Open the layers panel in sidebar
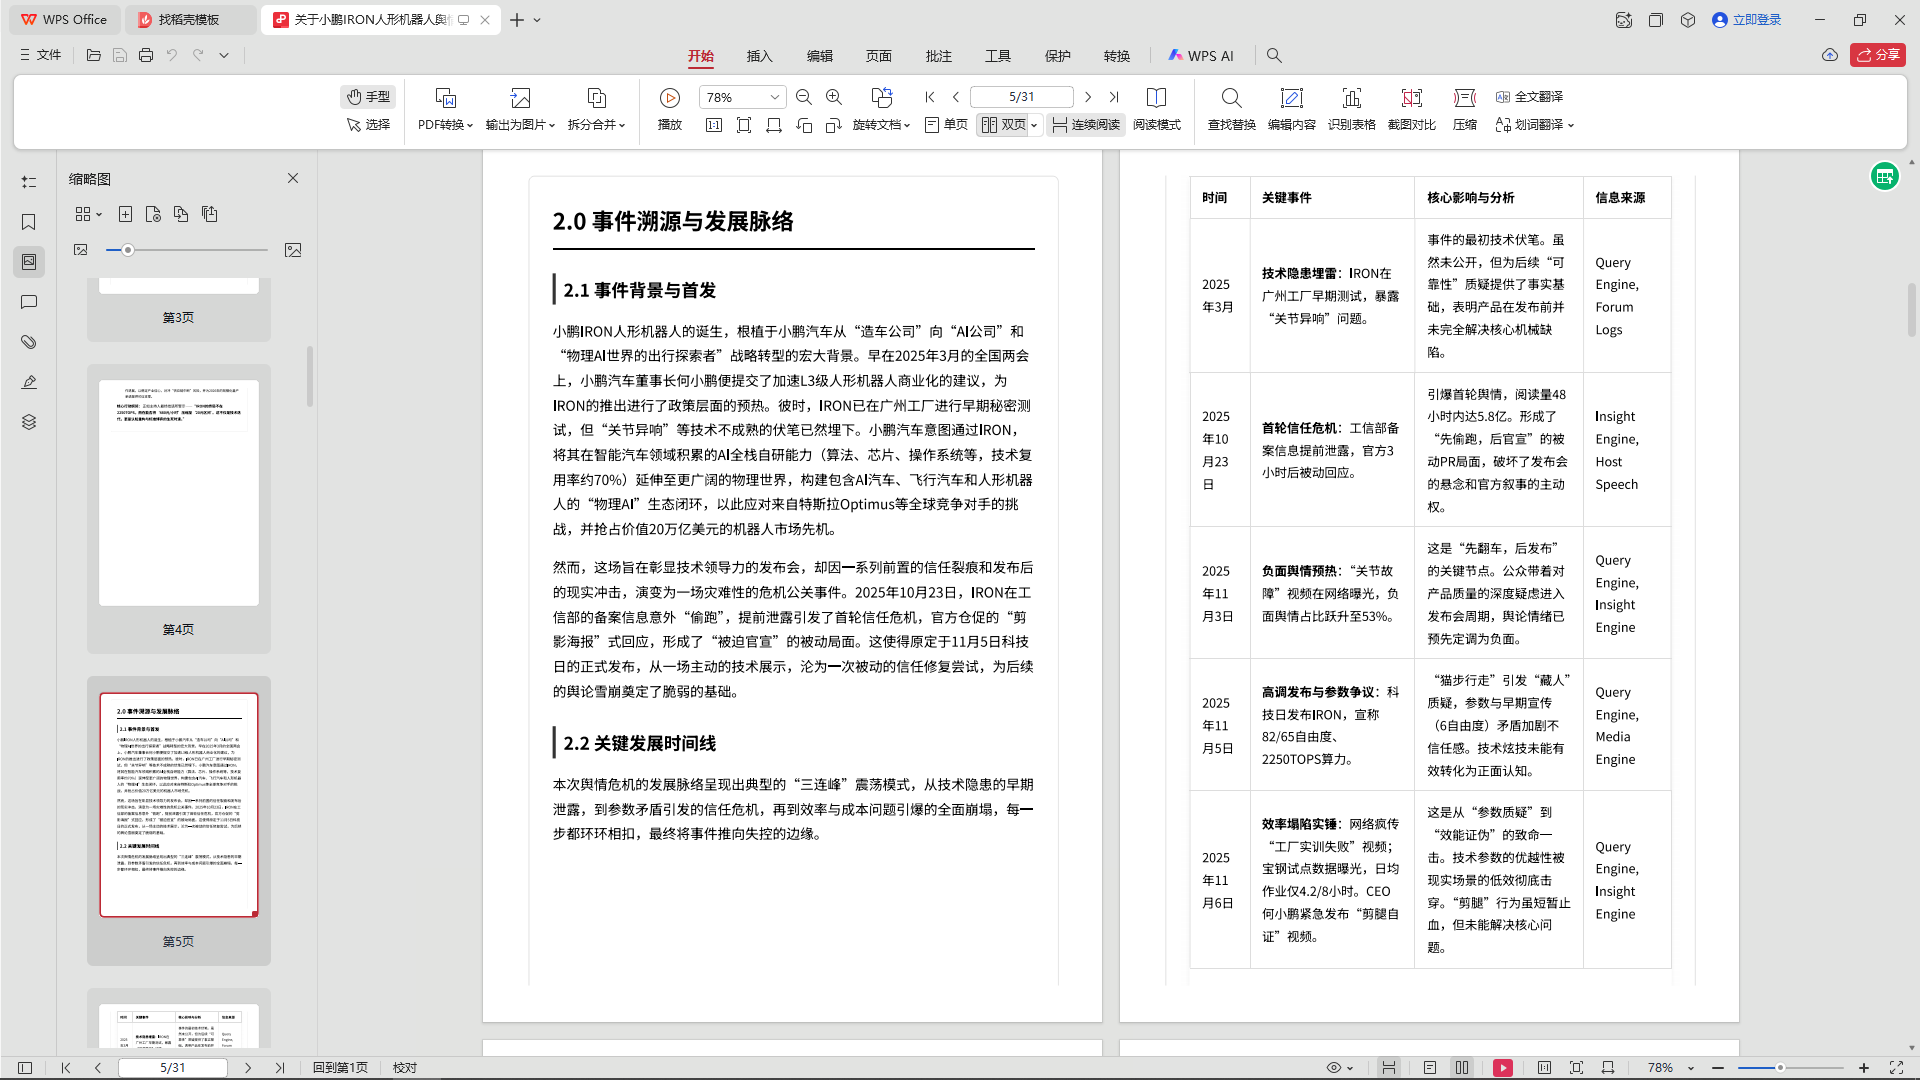The width and height of the screenshot is (1920, 1080). pos(29,422)
